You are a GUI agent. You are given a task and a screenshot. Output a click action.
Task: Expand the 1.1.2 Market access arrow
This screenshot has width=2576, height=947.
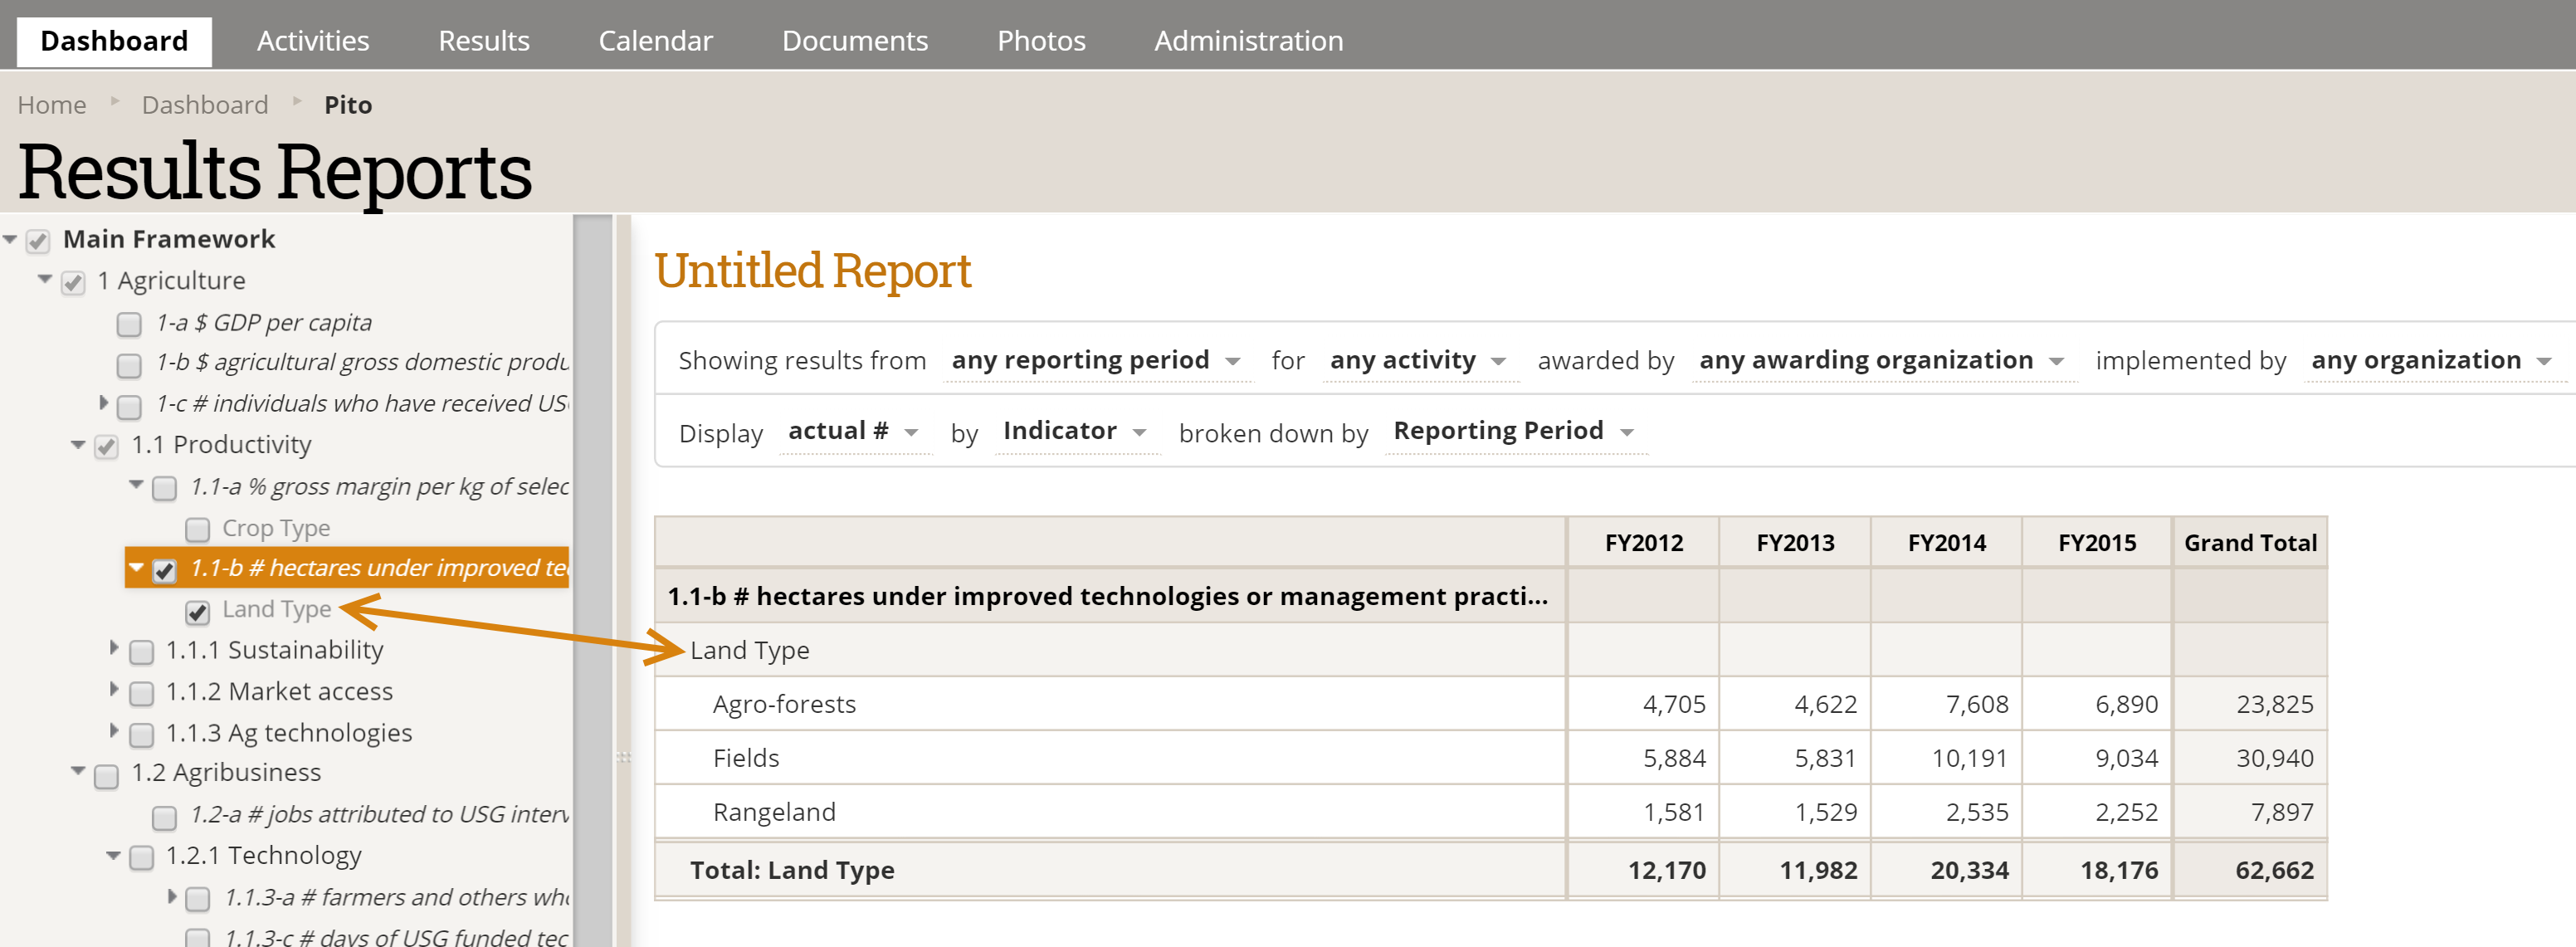point(113,689)
